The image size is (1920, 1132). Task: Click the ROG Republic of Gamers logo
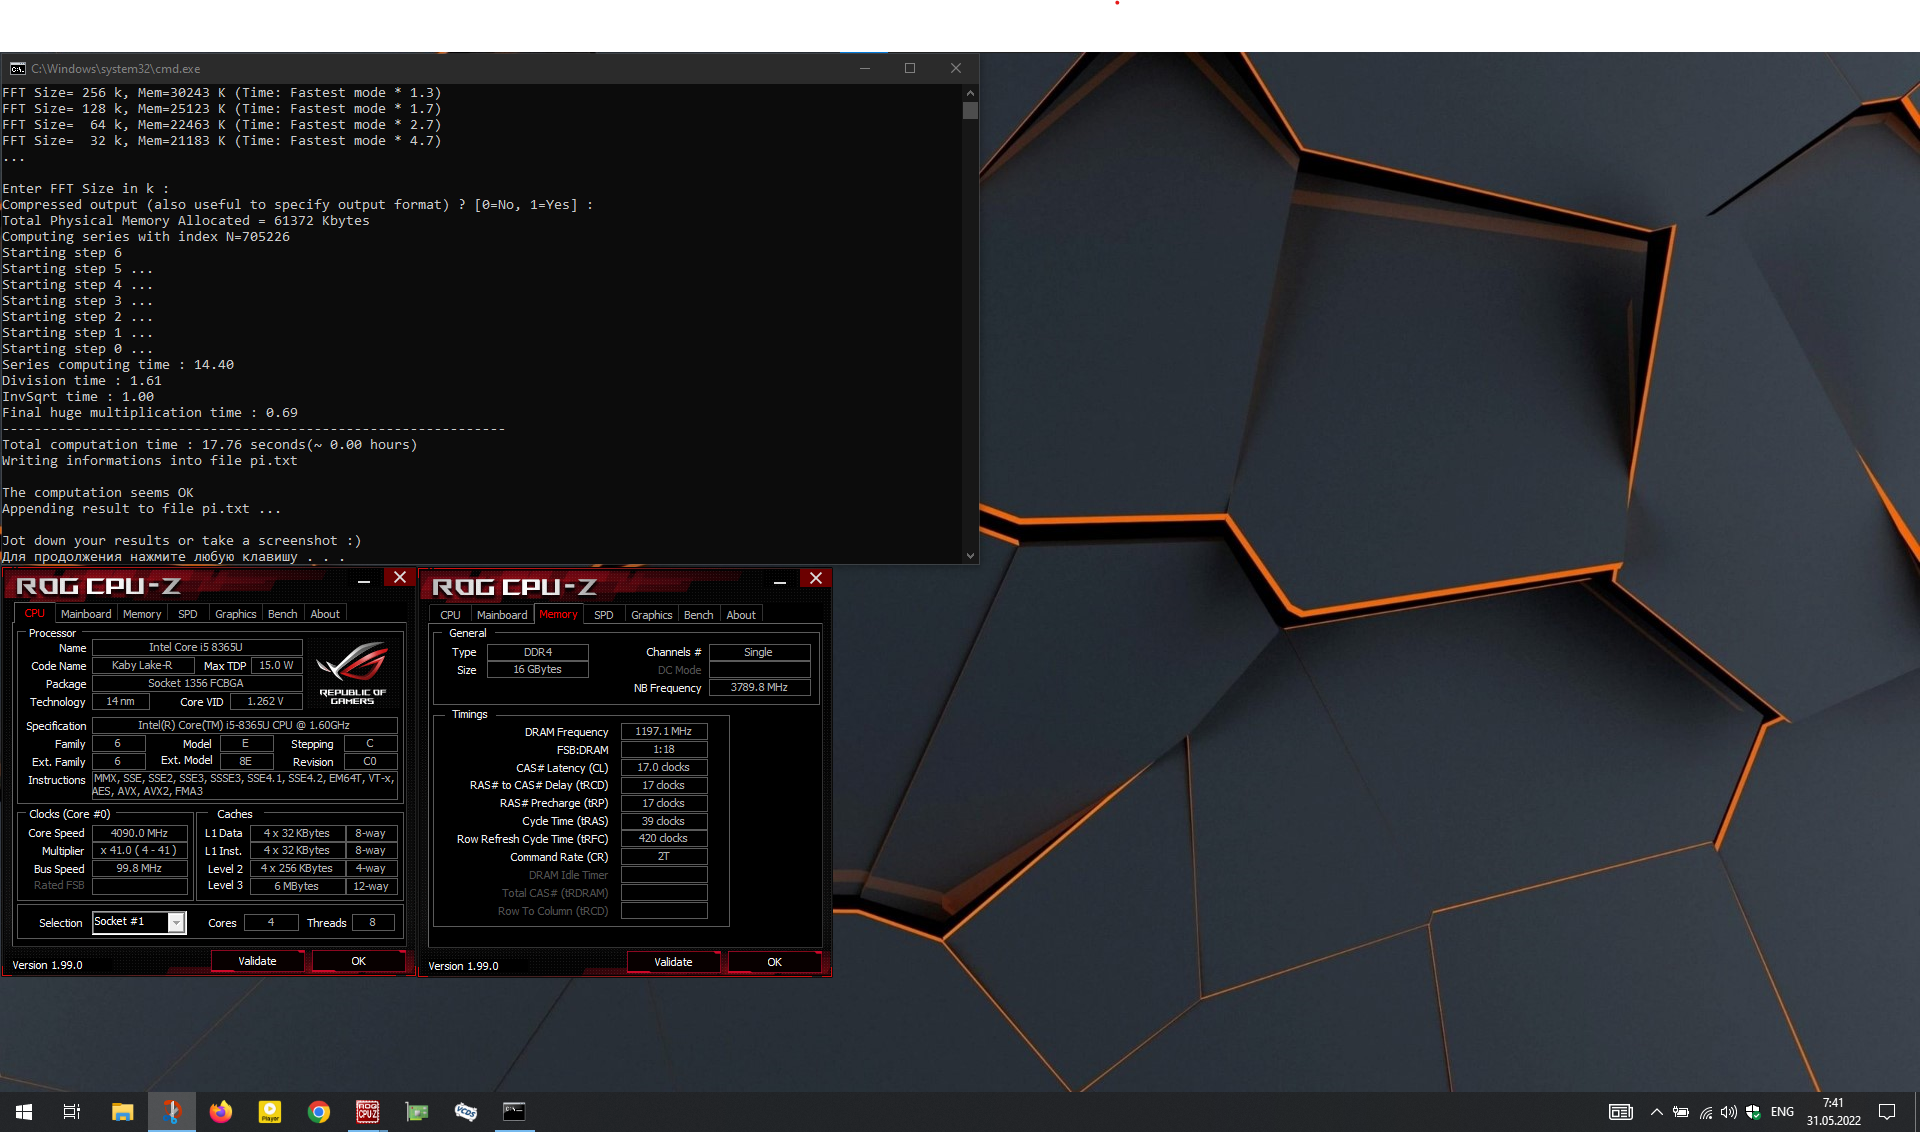[352, 673]
